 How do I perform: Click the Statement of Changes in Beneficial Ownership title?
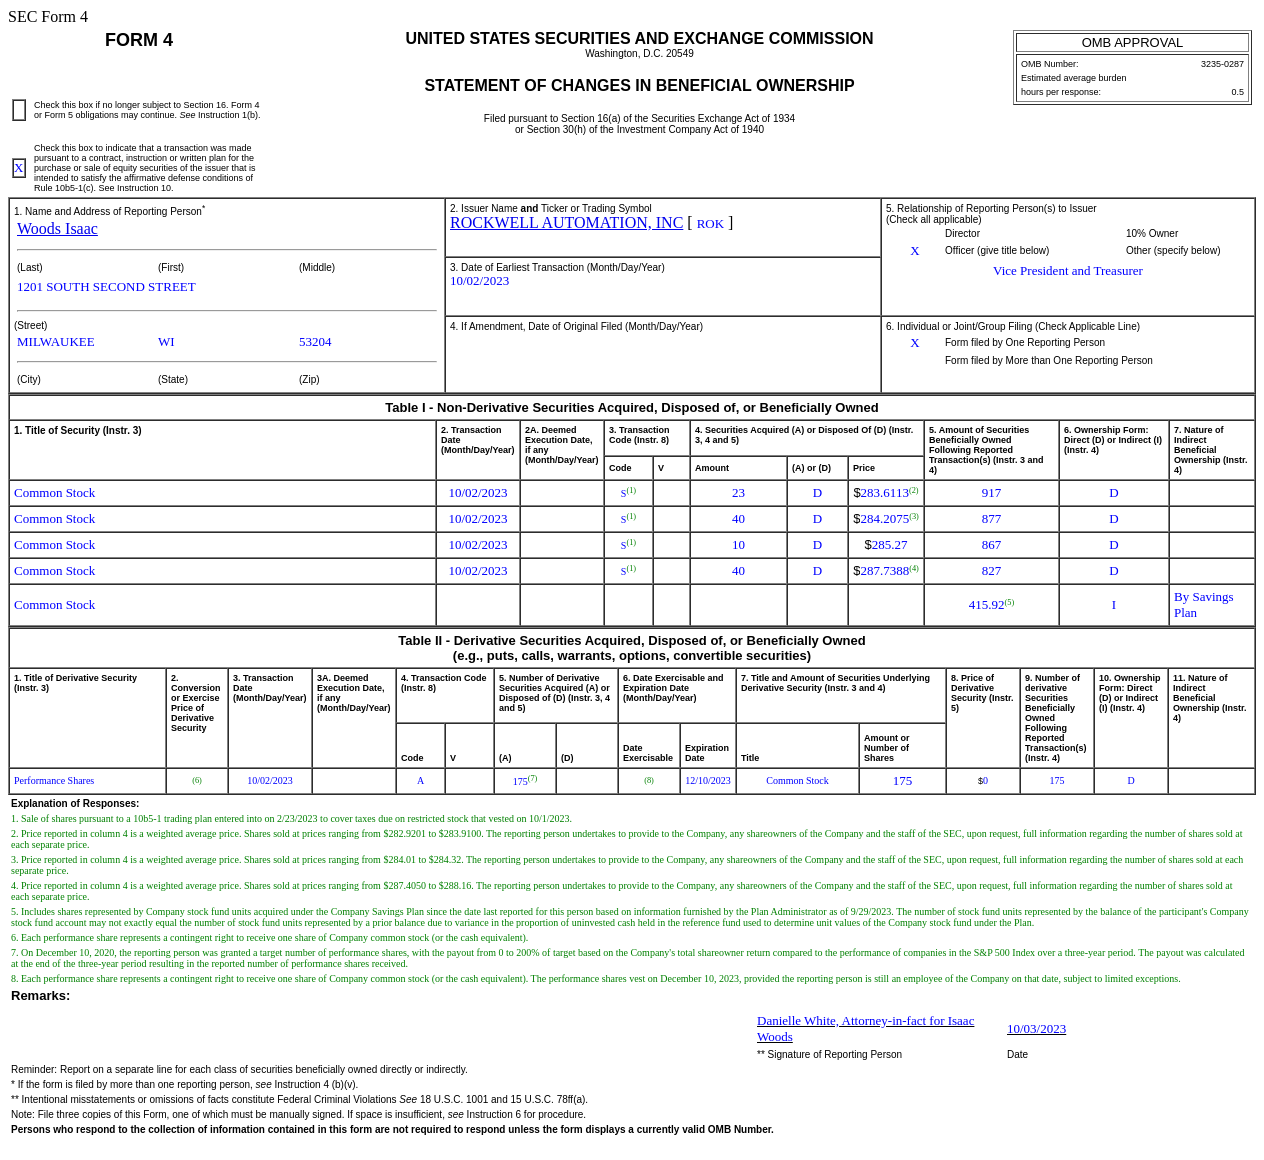pos(639,86)
